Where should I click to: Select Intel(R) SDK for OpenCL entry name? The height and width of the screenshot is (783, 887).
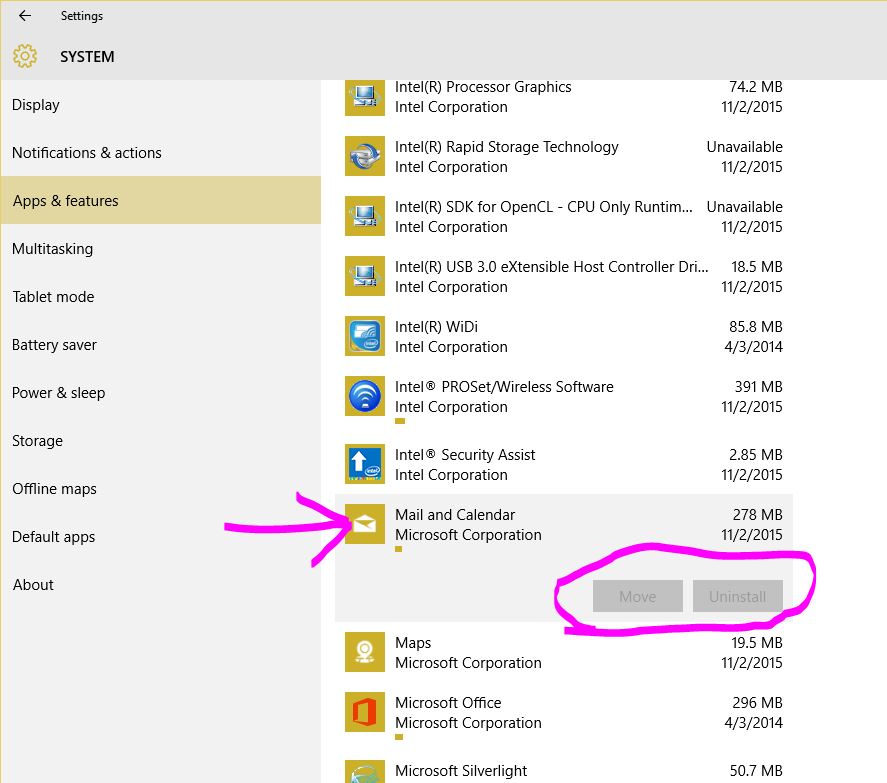[544, 207]
